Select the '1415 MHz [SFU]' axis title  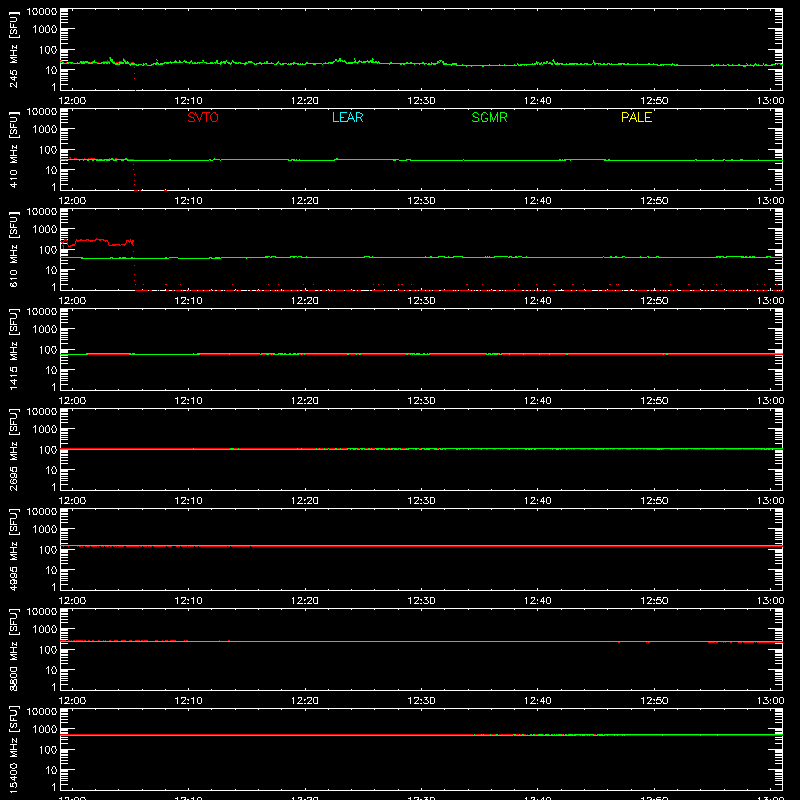click(14, 349)
